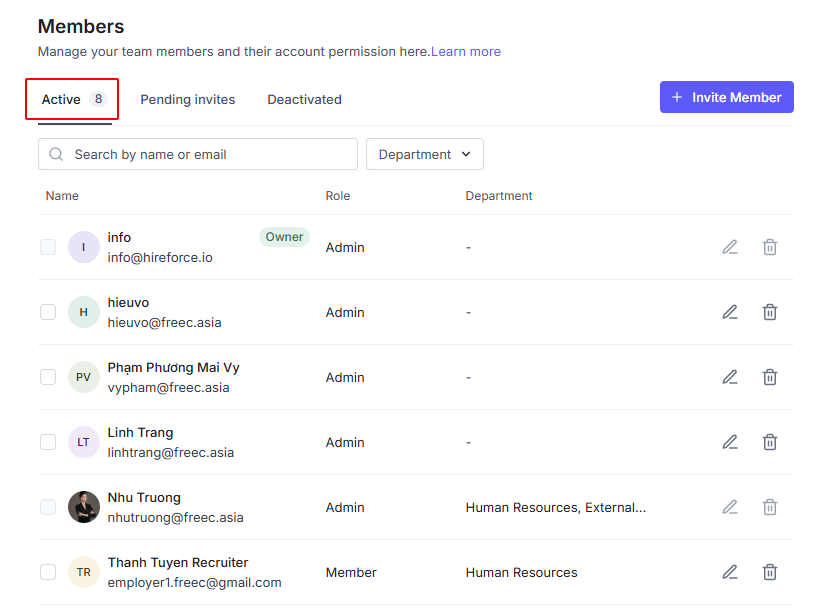
Task: Check the Thanh Tuyen Recruiter row
Action: 48,572
